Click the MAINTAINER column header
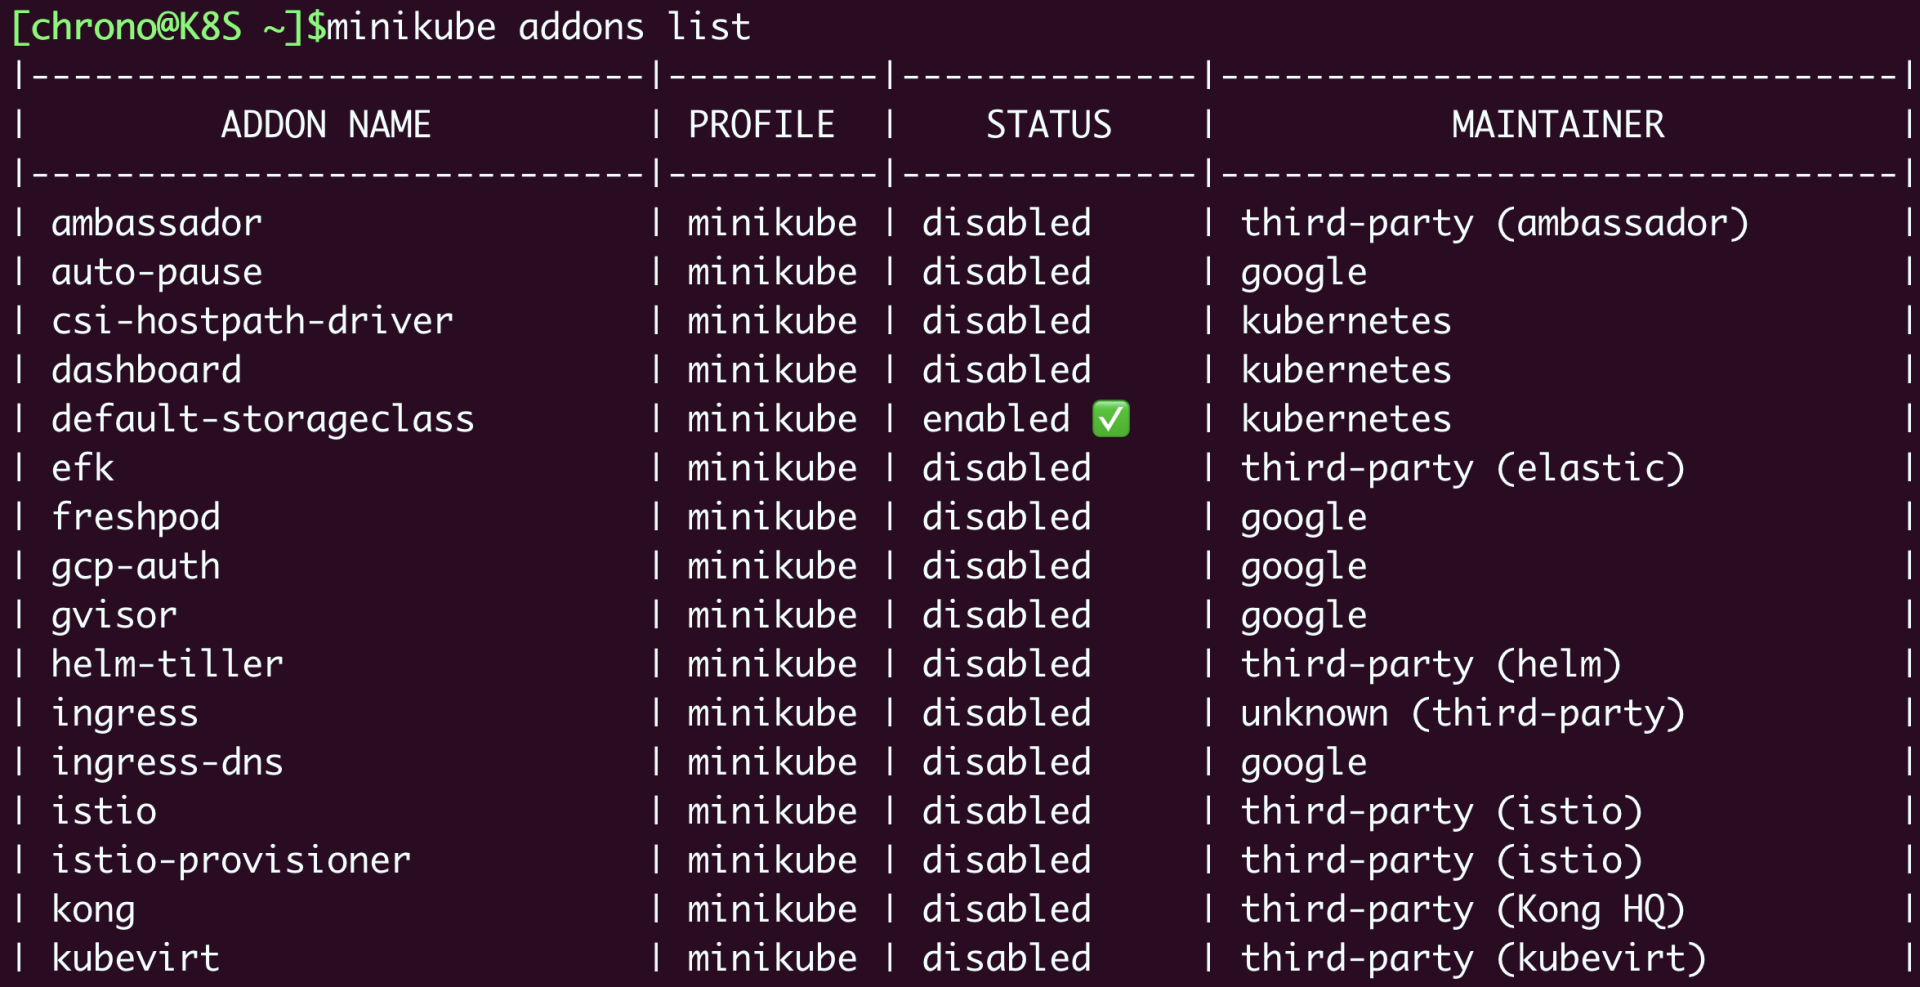1920x987 pixels. point(1557,125)
